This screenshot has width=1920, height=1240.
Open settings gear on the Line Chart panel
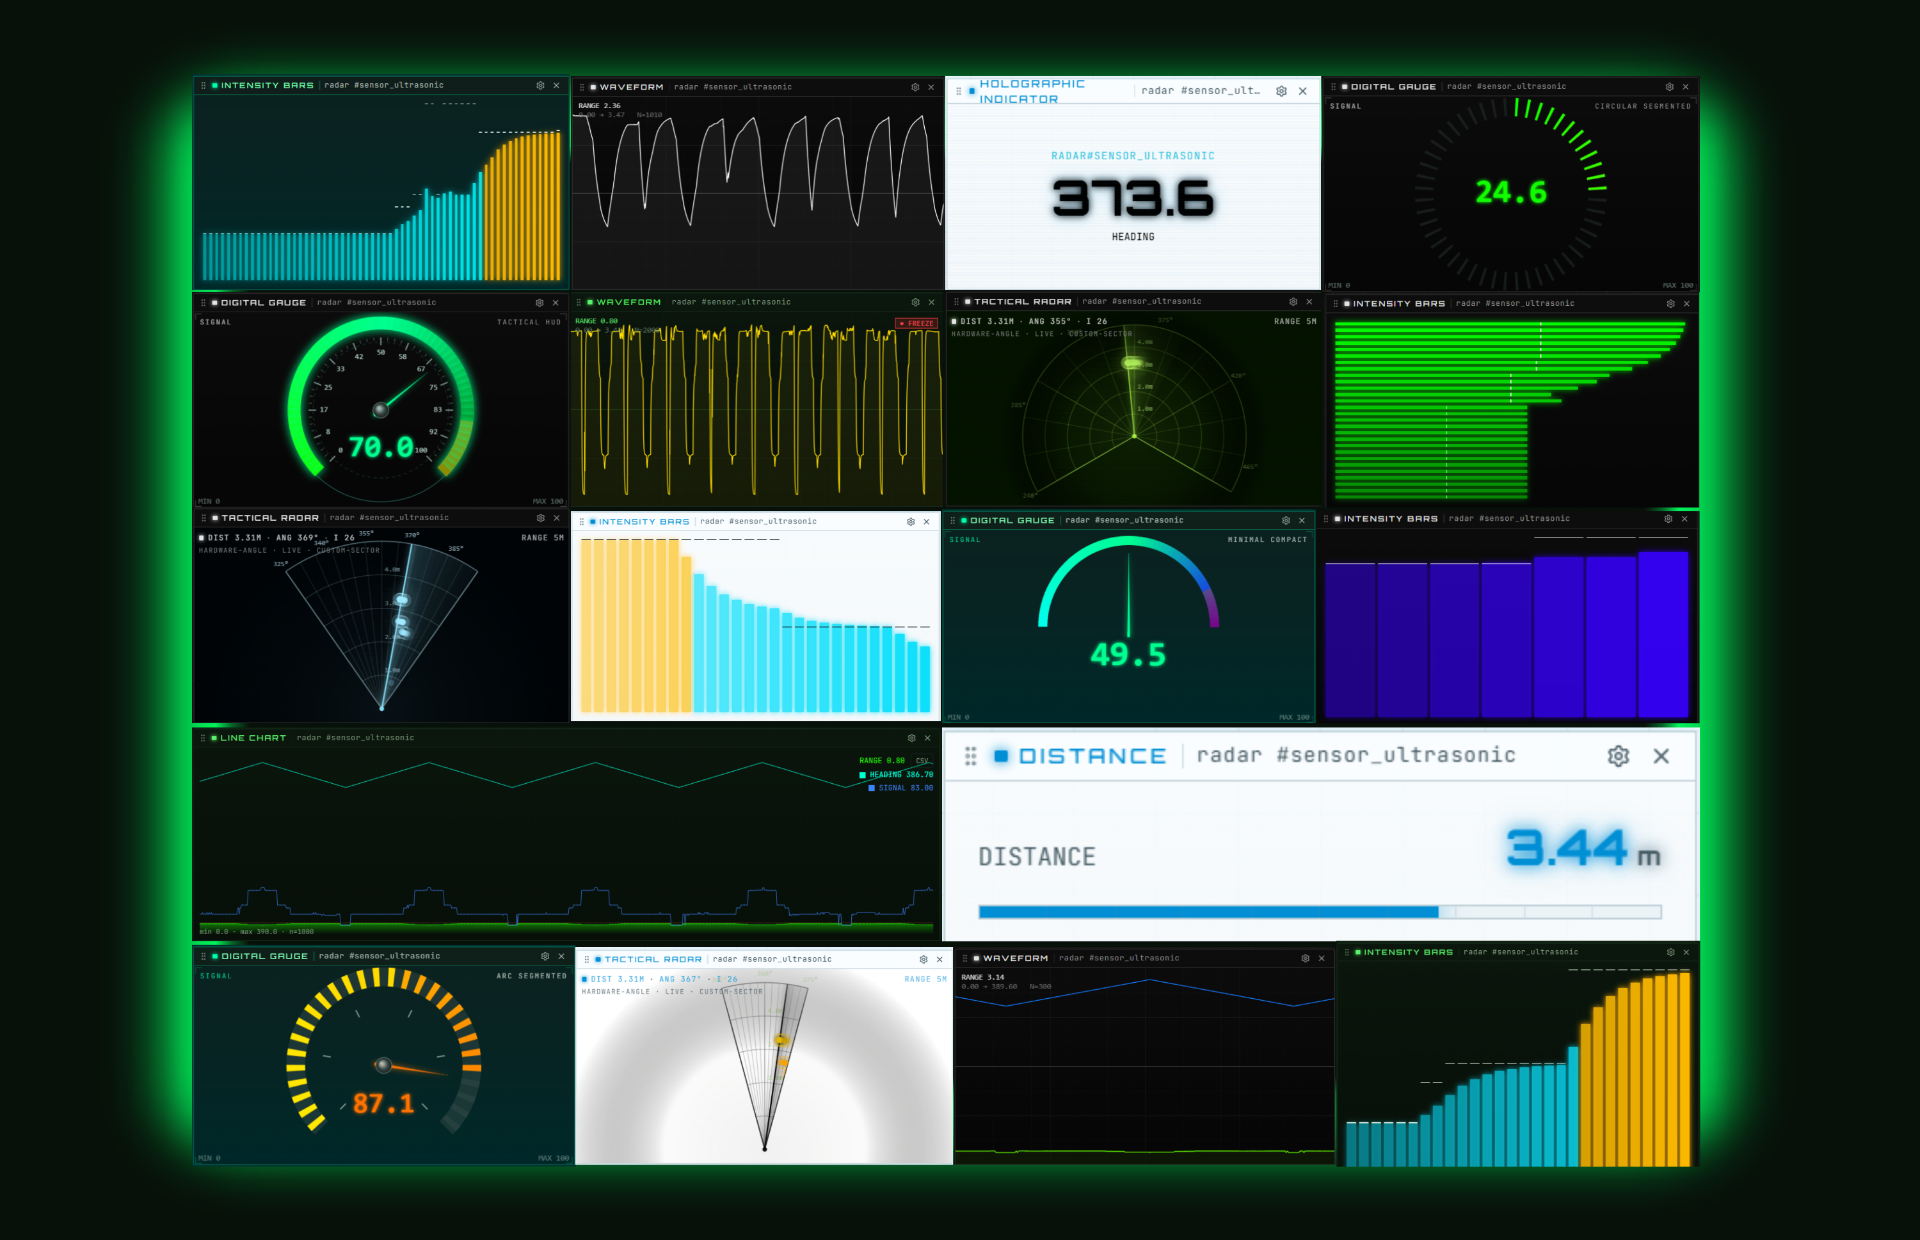(x=911, y=738)
